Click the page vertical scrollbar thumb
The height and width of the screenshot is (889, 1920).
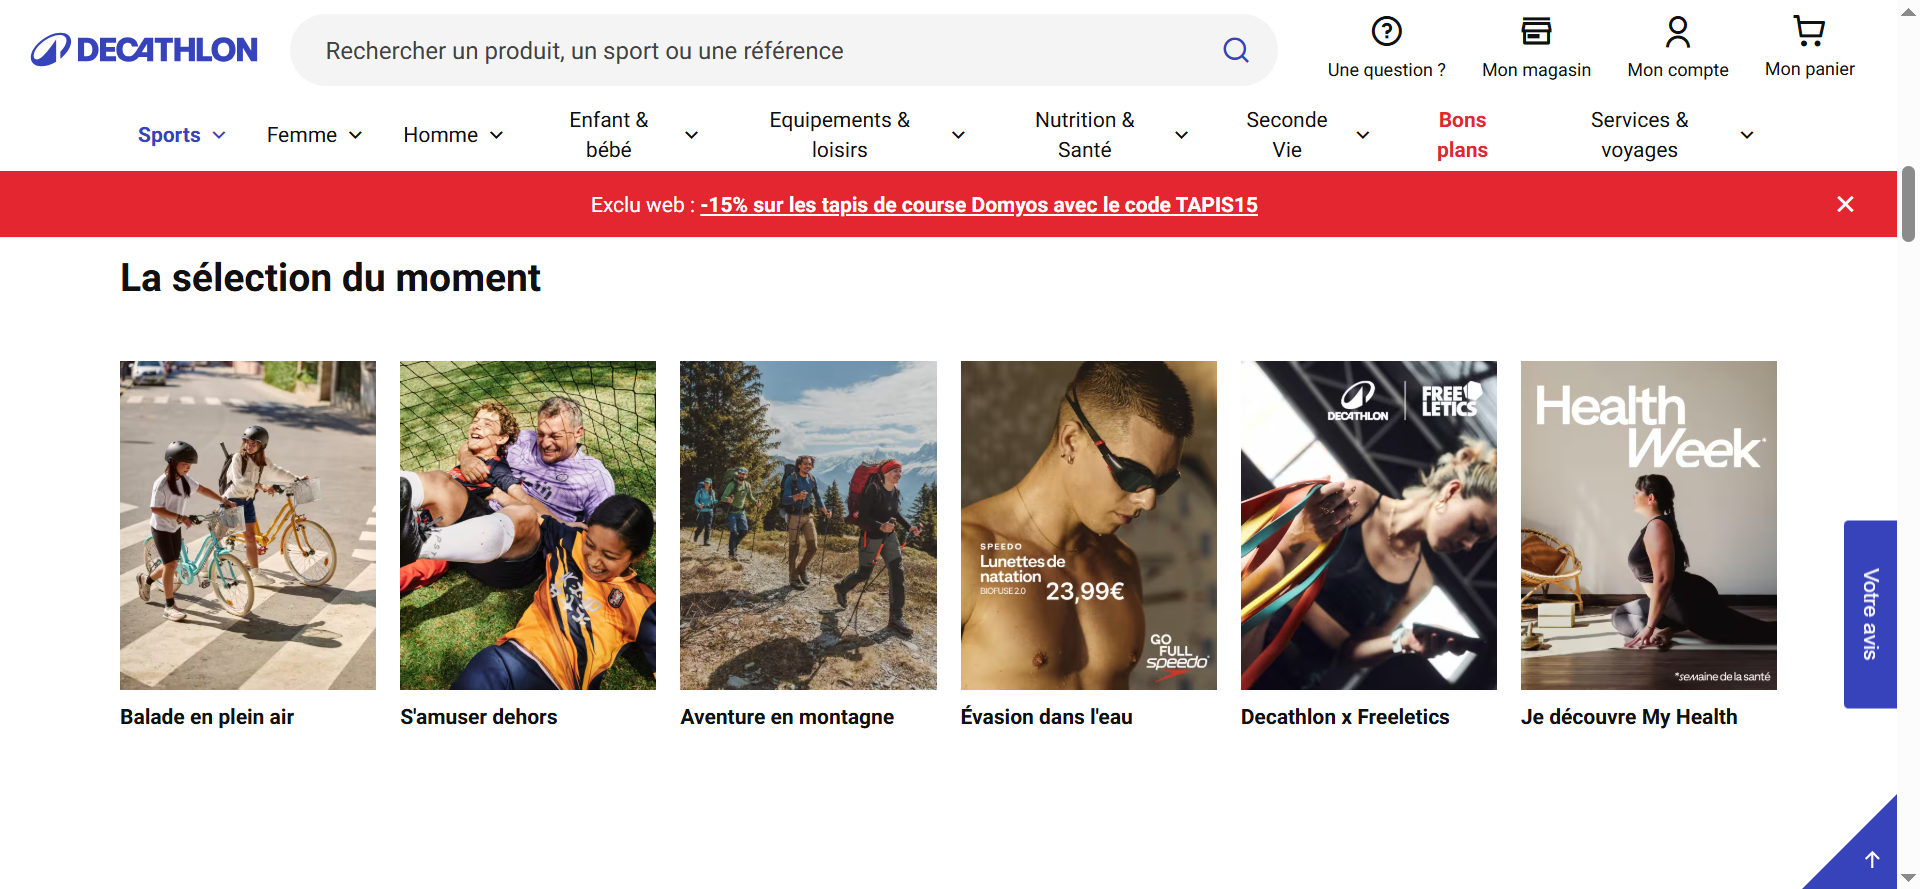tap(1908, 204)
